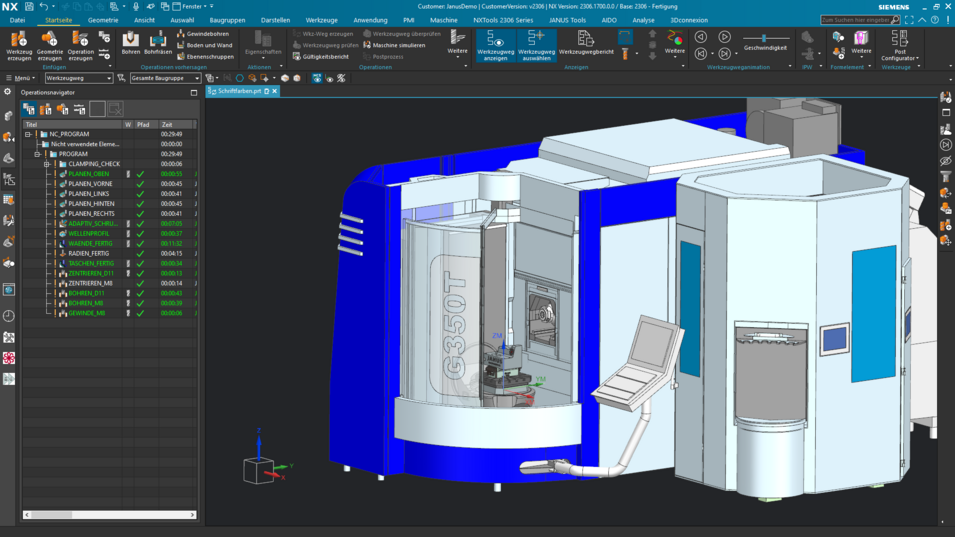Click the navigator horizontal scrollbar
Screen dimensions: 955x537
click(x=110, y=514)
